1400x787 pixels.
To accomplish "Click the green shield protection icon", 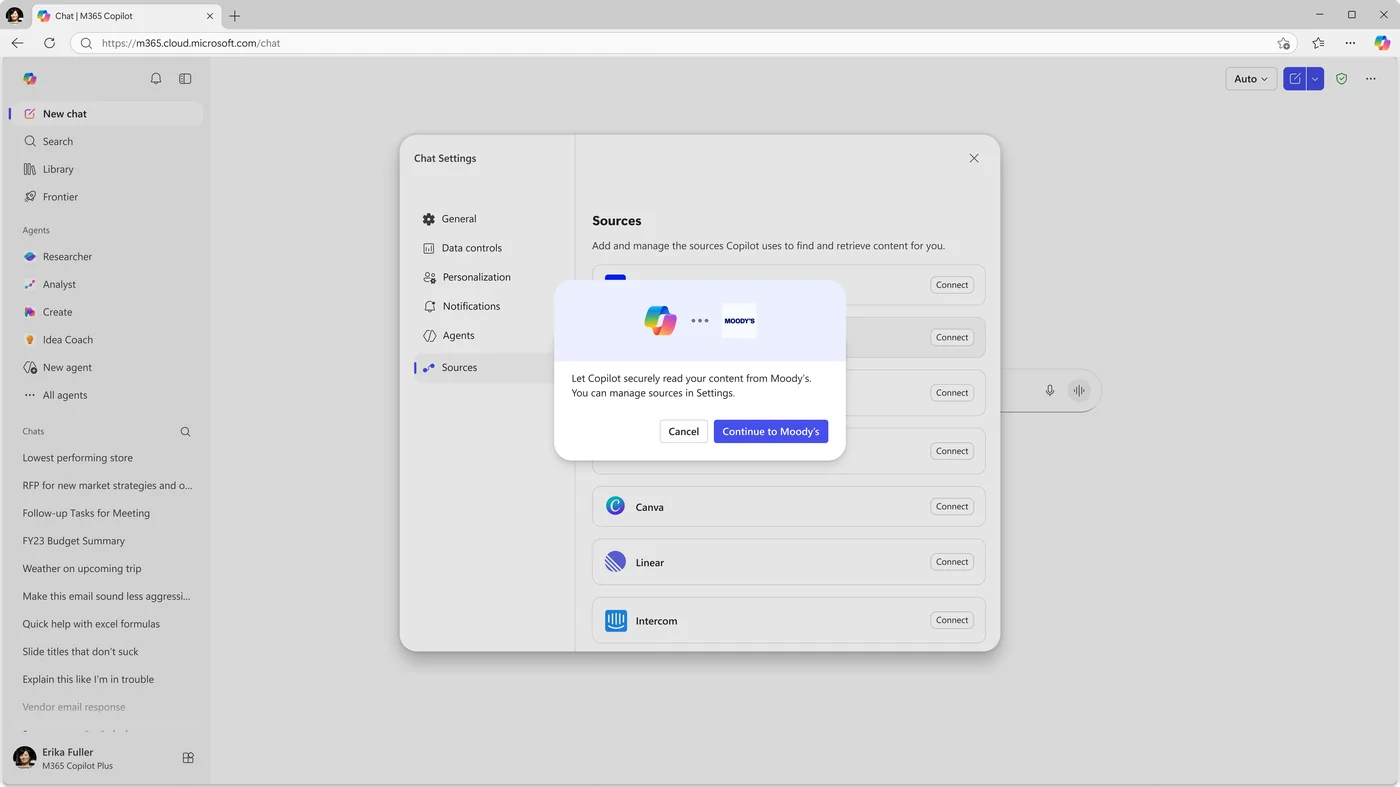I will pos(1342,79).
